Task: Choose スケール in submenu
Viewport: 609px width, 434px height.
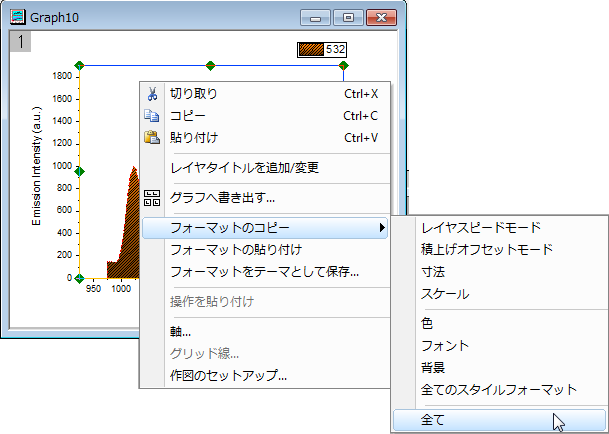Action: coord(499,294)
